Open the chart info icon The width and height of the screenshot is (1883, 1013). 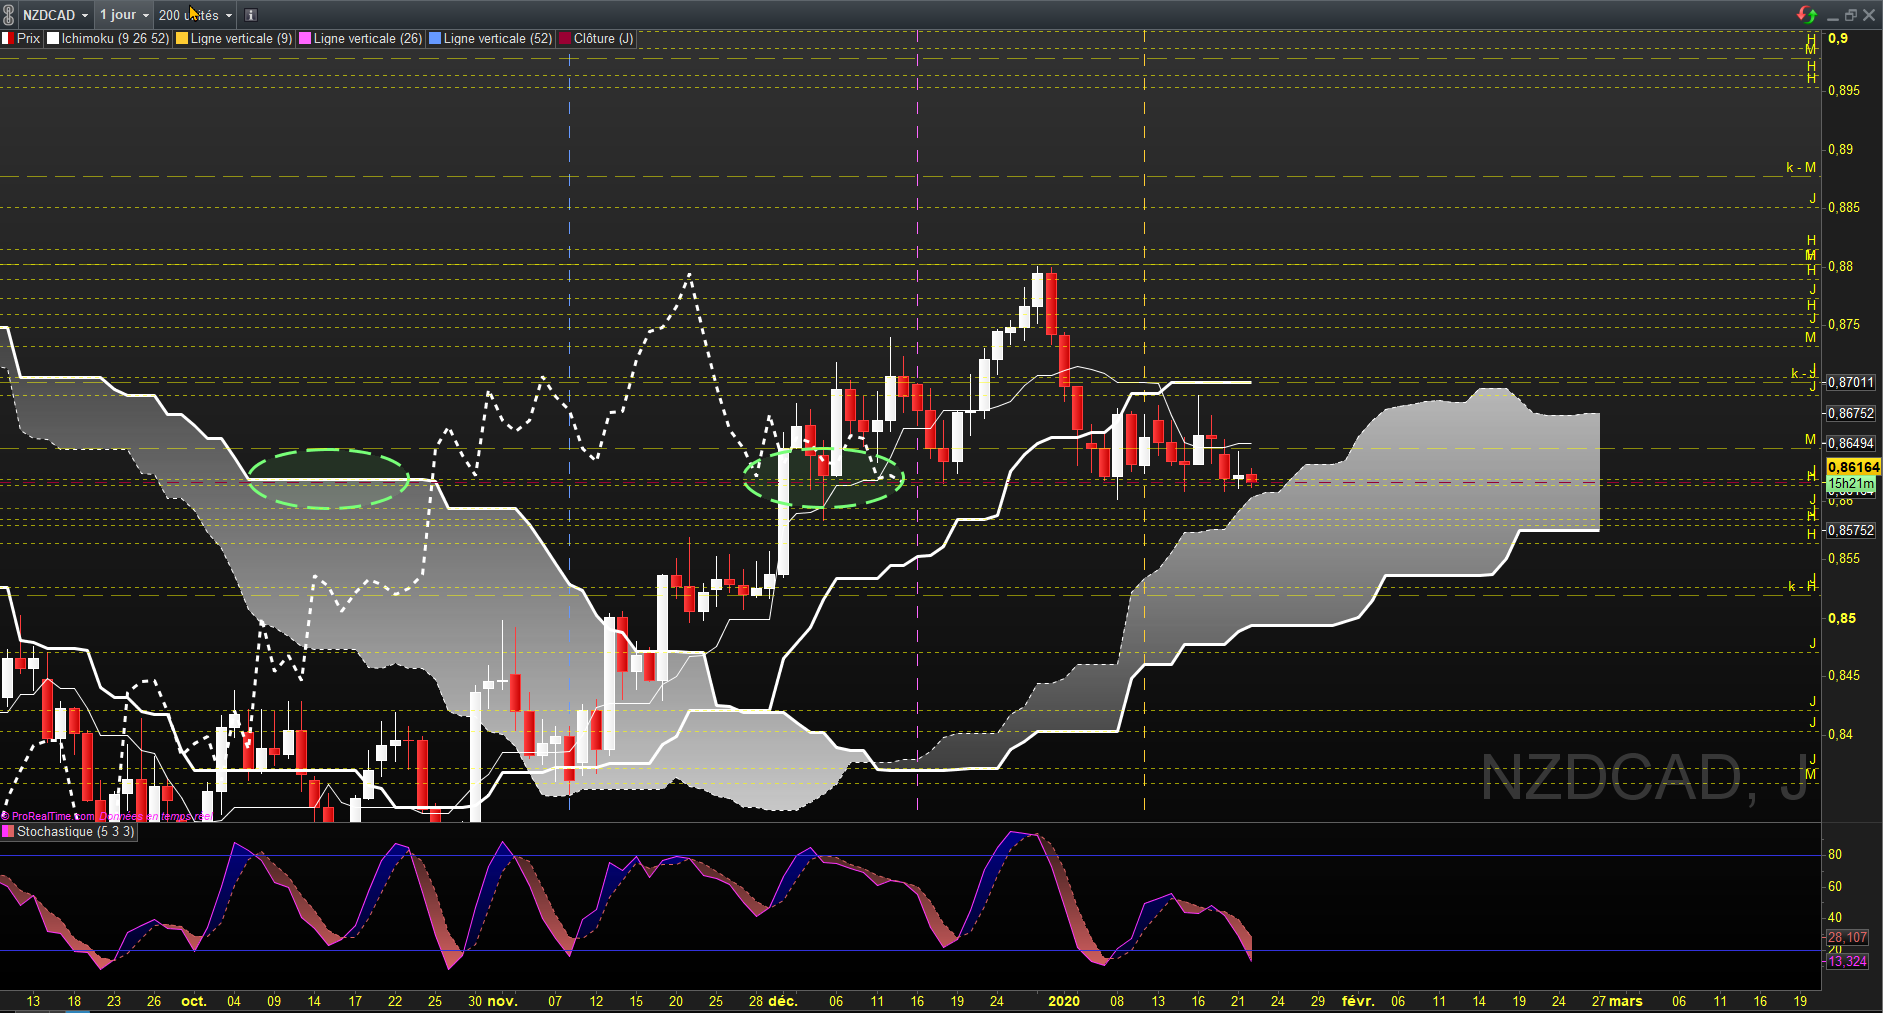[x=251, y=15]
